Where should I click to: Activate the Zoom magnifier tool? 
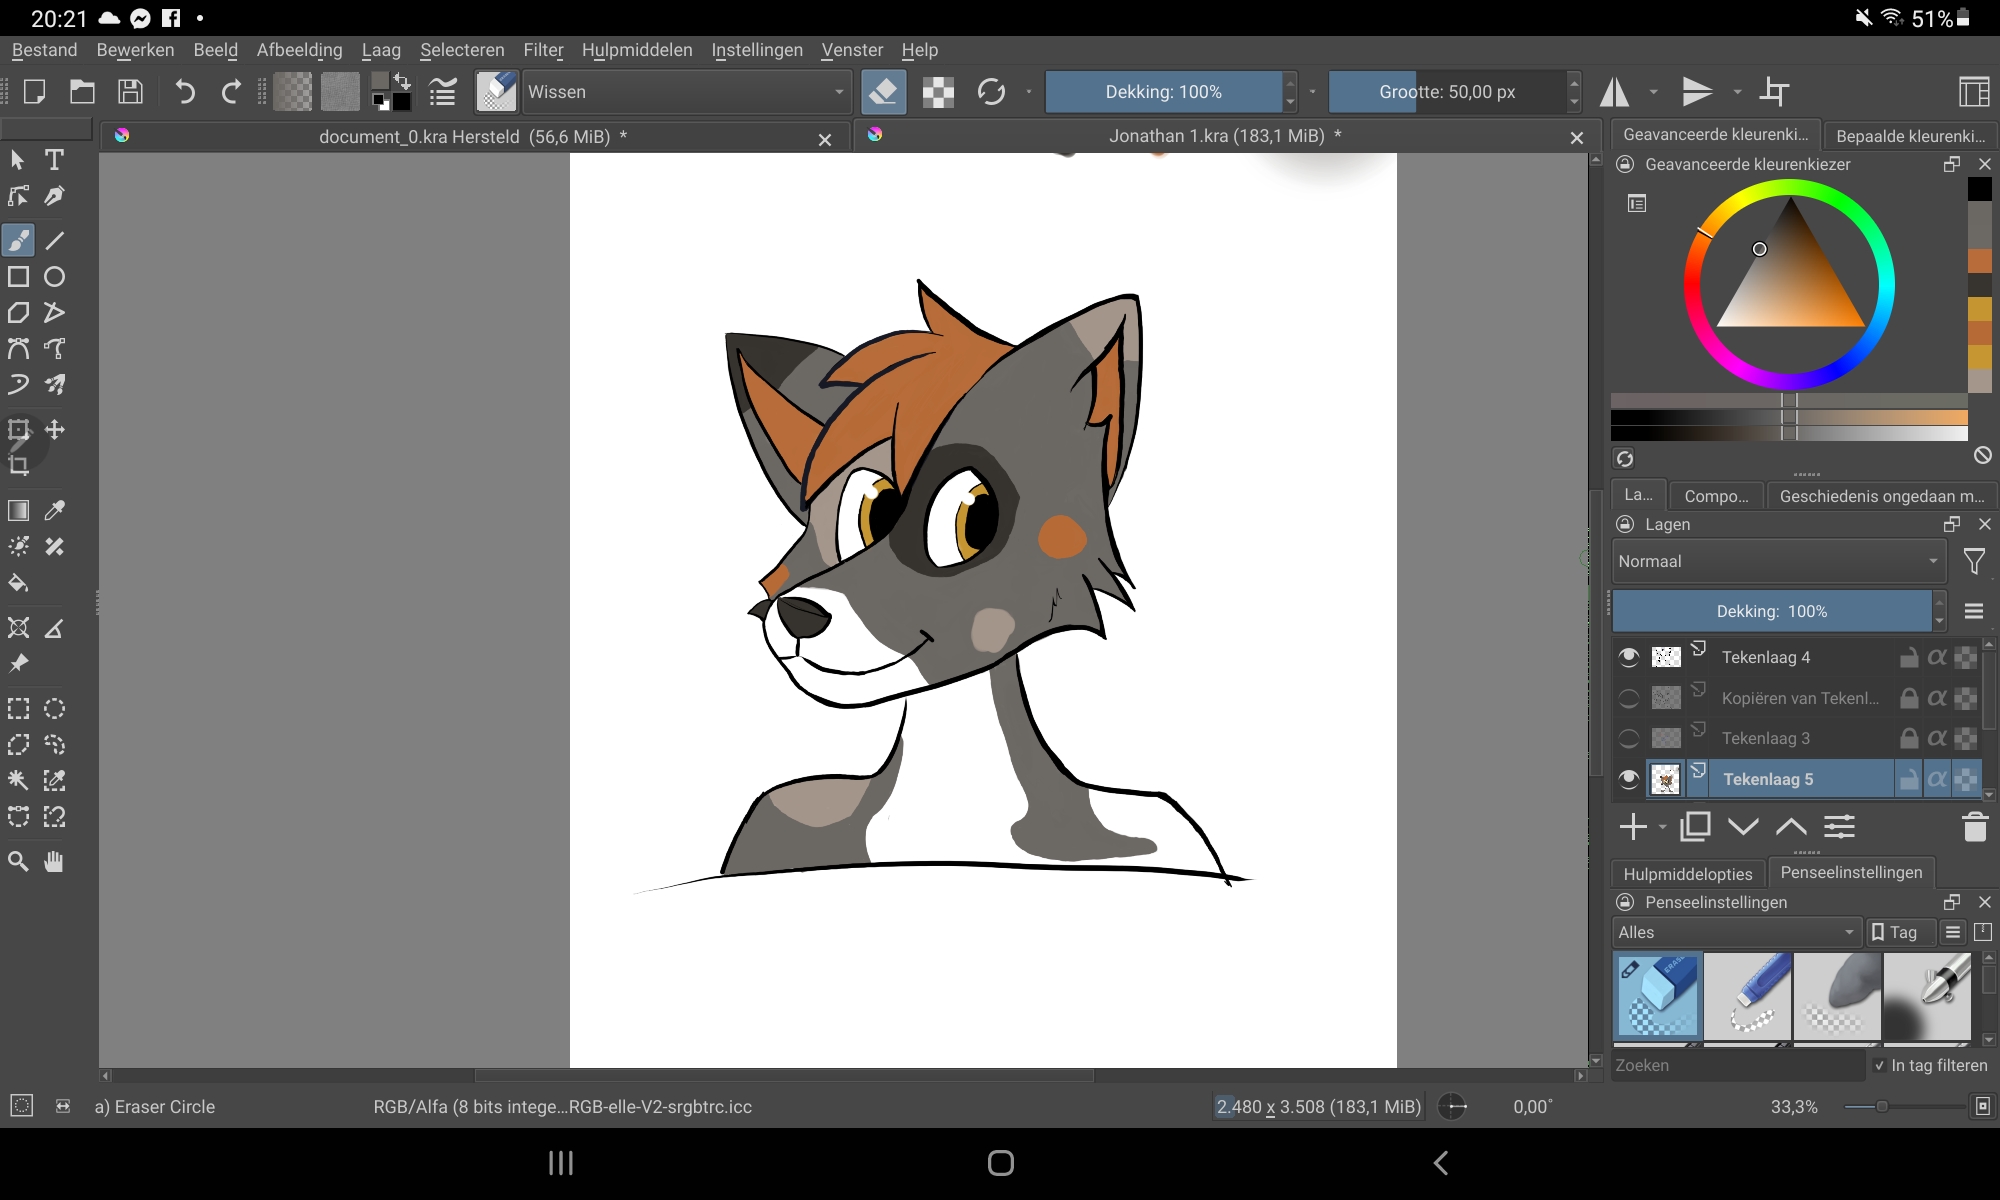pos(18,862)
